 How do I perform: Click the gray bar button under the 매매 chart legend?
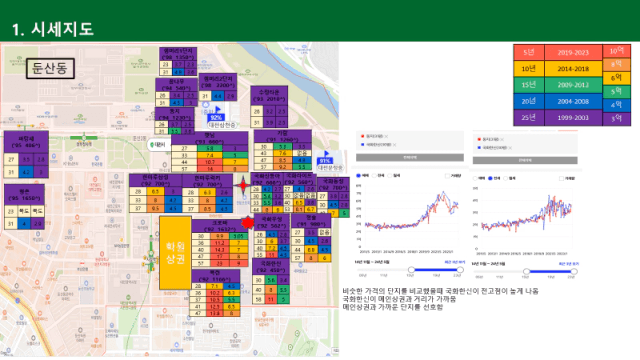(410, 157)
